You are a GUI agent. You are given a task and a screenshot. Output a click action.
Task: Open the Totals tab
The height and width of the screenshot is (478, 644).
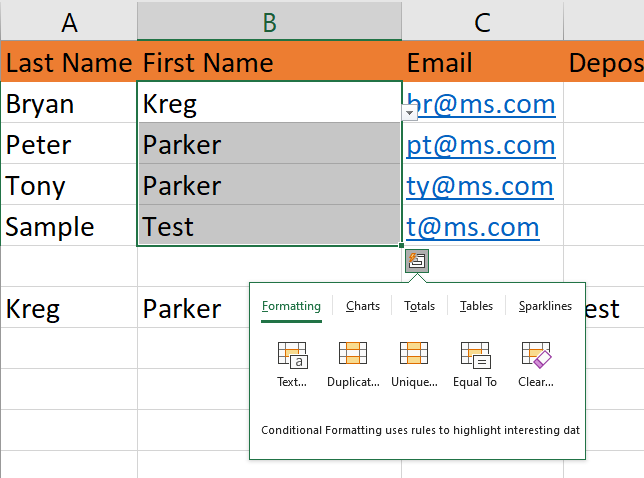click(419, 306)
